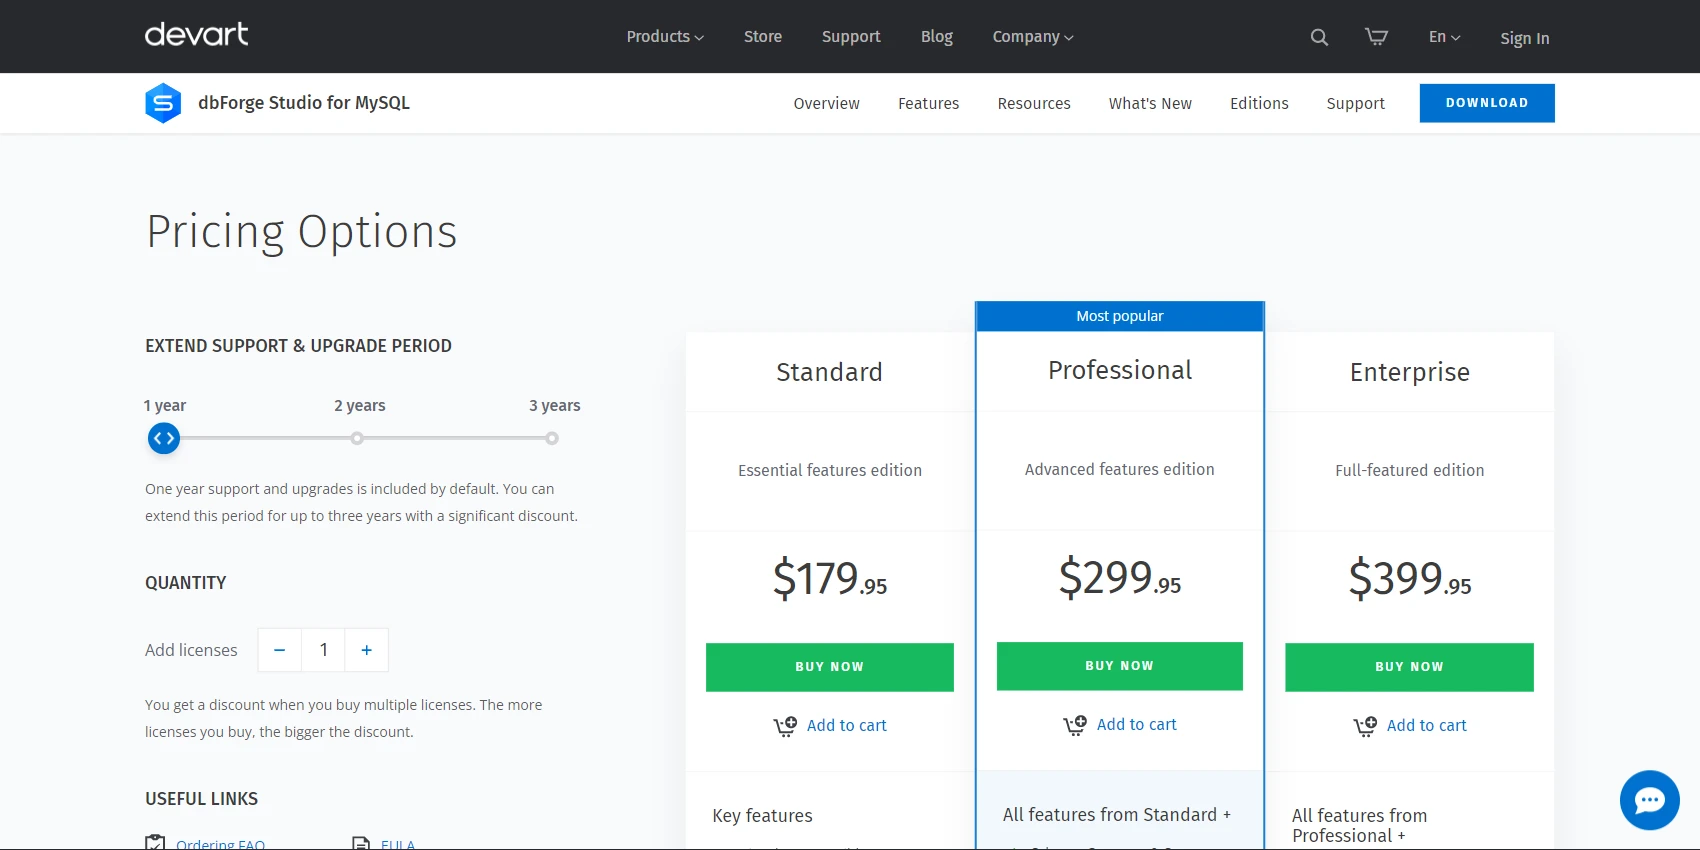This screenshot has width=1700, height=850.
Task: Expand the Company dropdown menu
Action: click(x=1033, y=37)
